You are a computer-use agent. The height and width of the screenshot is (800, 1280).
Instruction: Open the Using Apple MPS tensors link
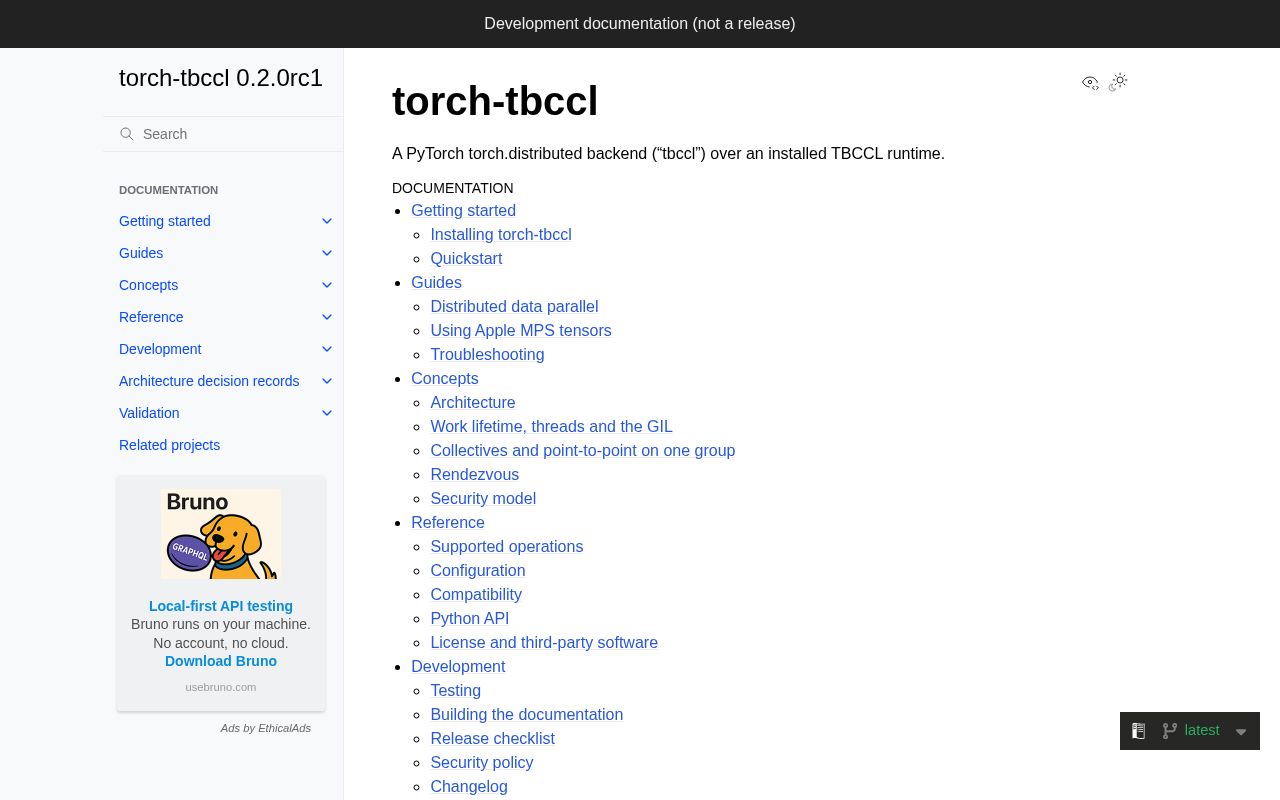(x=521, y=330)
